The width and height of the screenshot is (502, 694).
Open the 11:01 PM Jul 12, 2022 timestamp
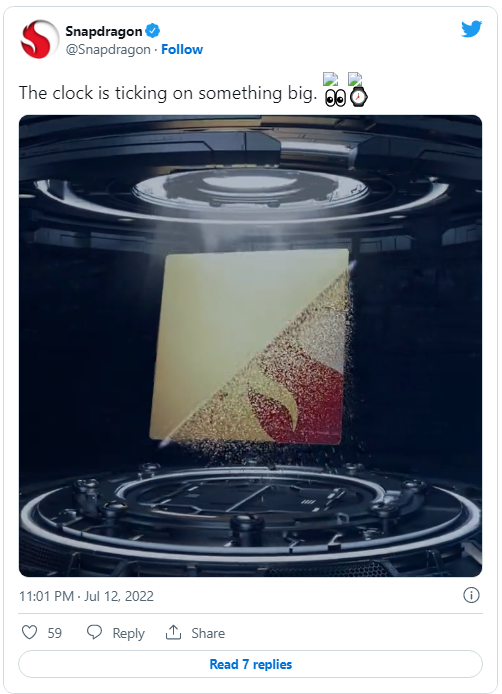(86, 596)
